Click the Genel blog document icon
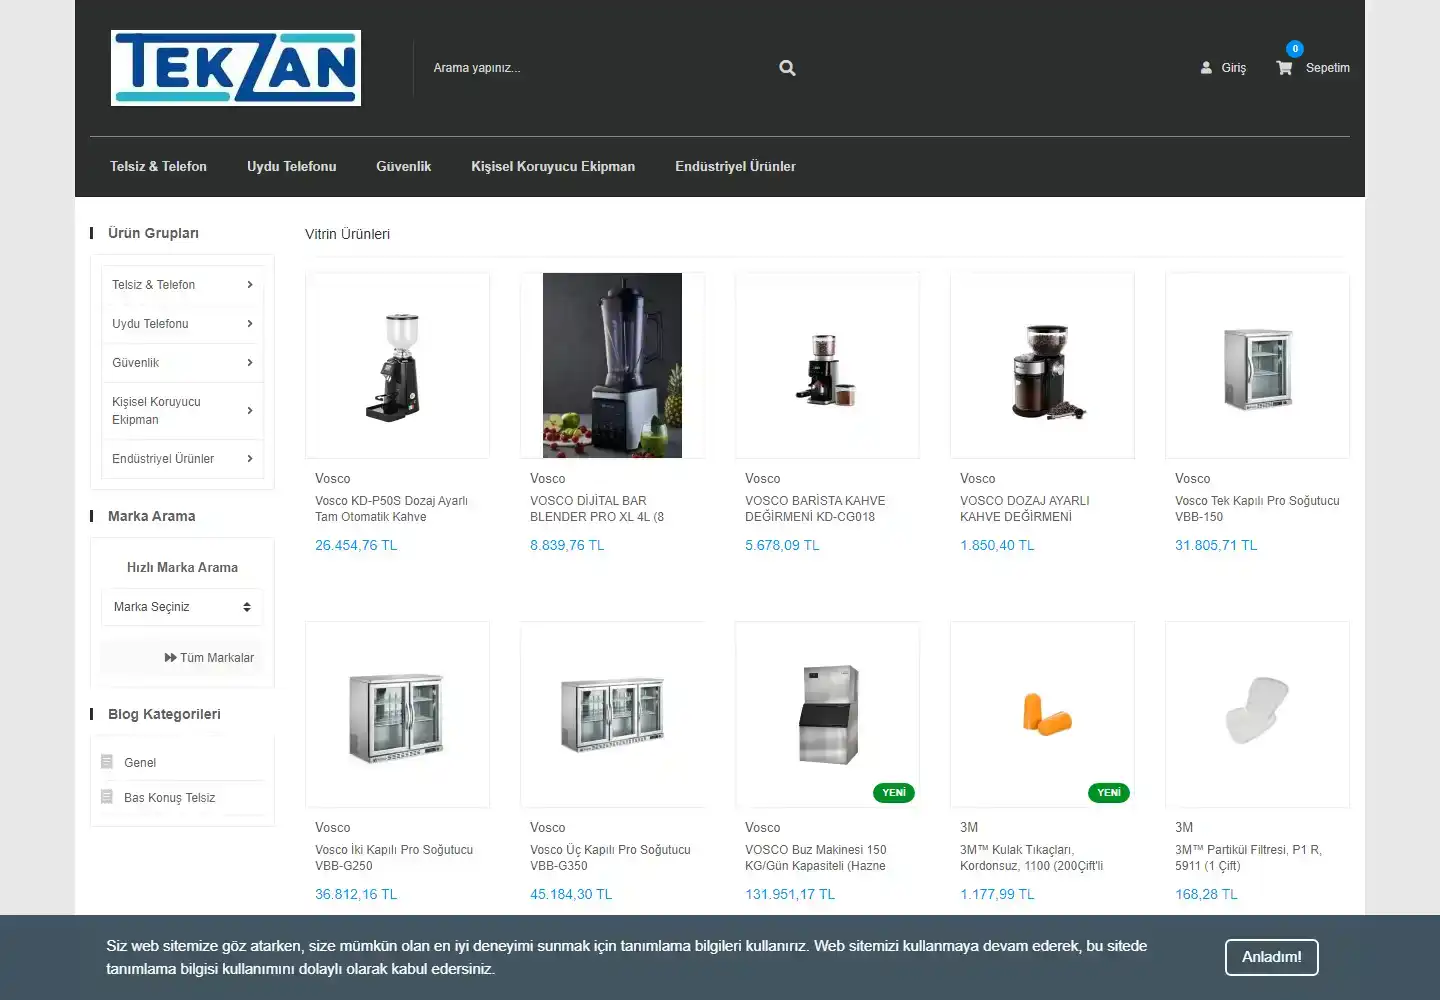The image size is (1440, 1000). (x=107, y=762)
